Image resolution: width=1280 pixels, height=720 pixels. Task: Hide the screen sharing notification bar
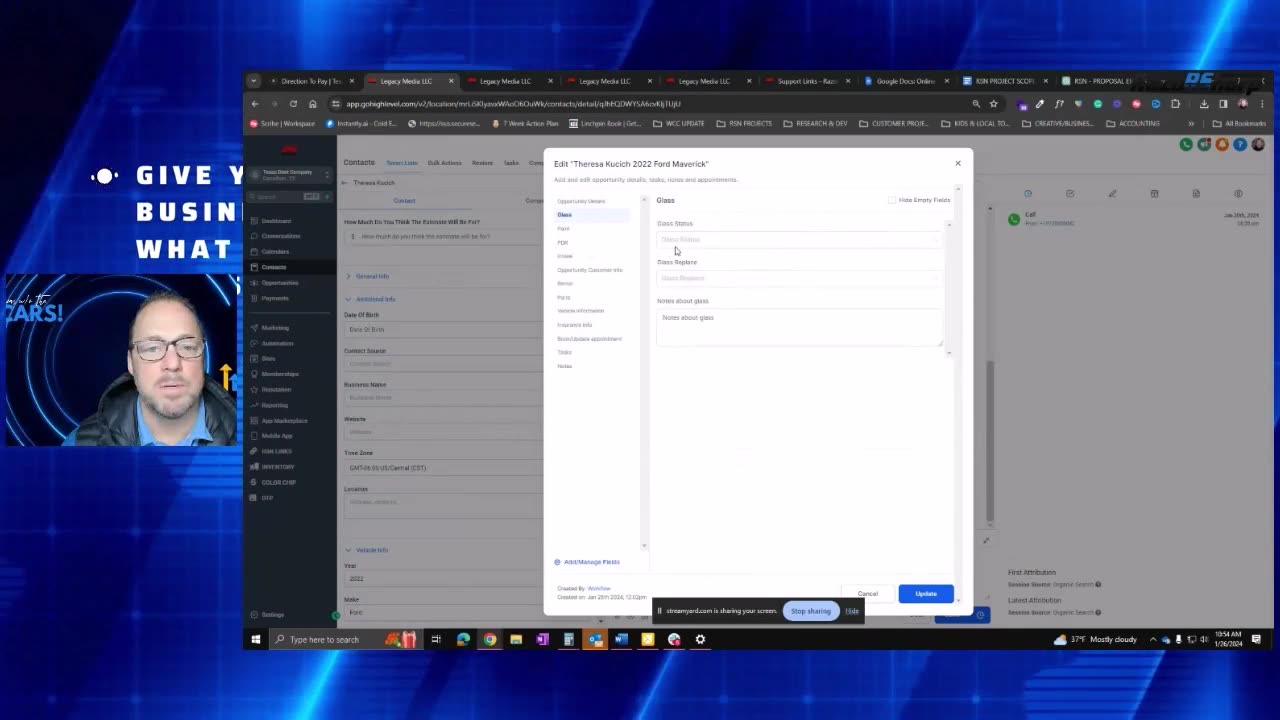(852, 611)
